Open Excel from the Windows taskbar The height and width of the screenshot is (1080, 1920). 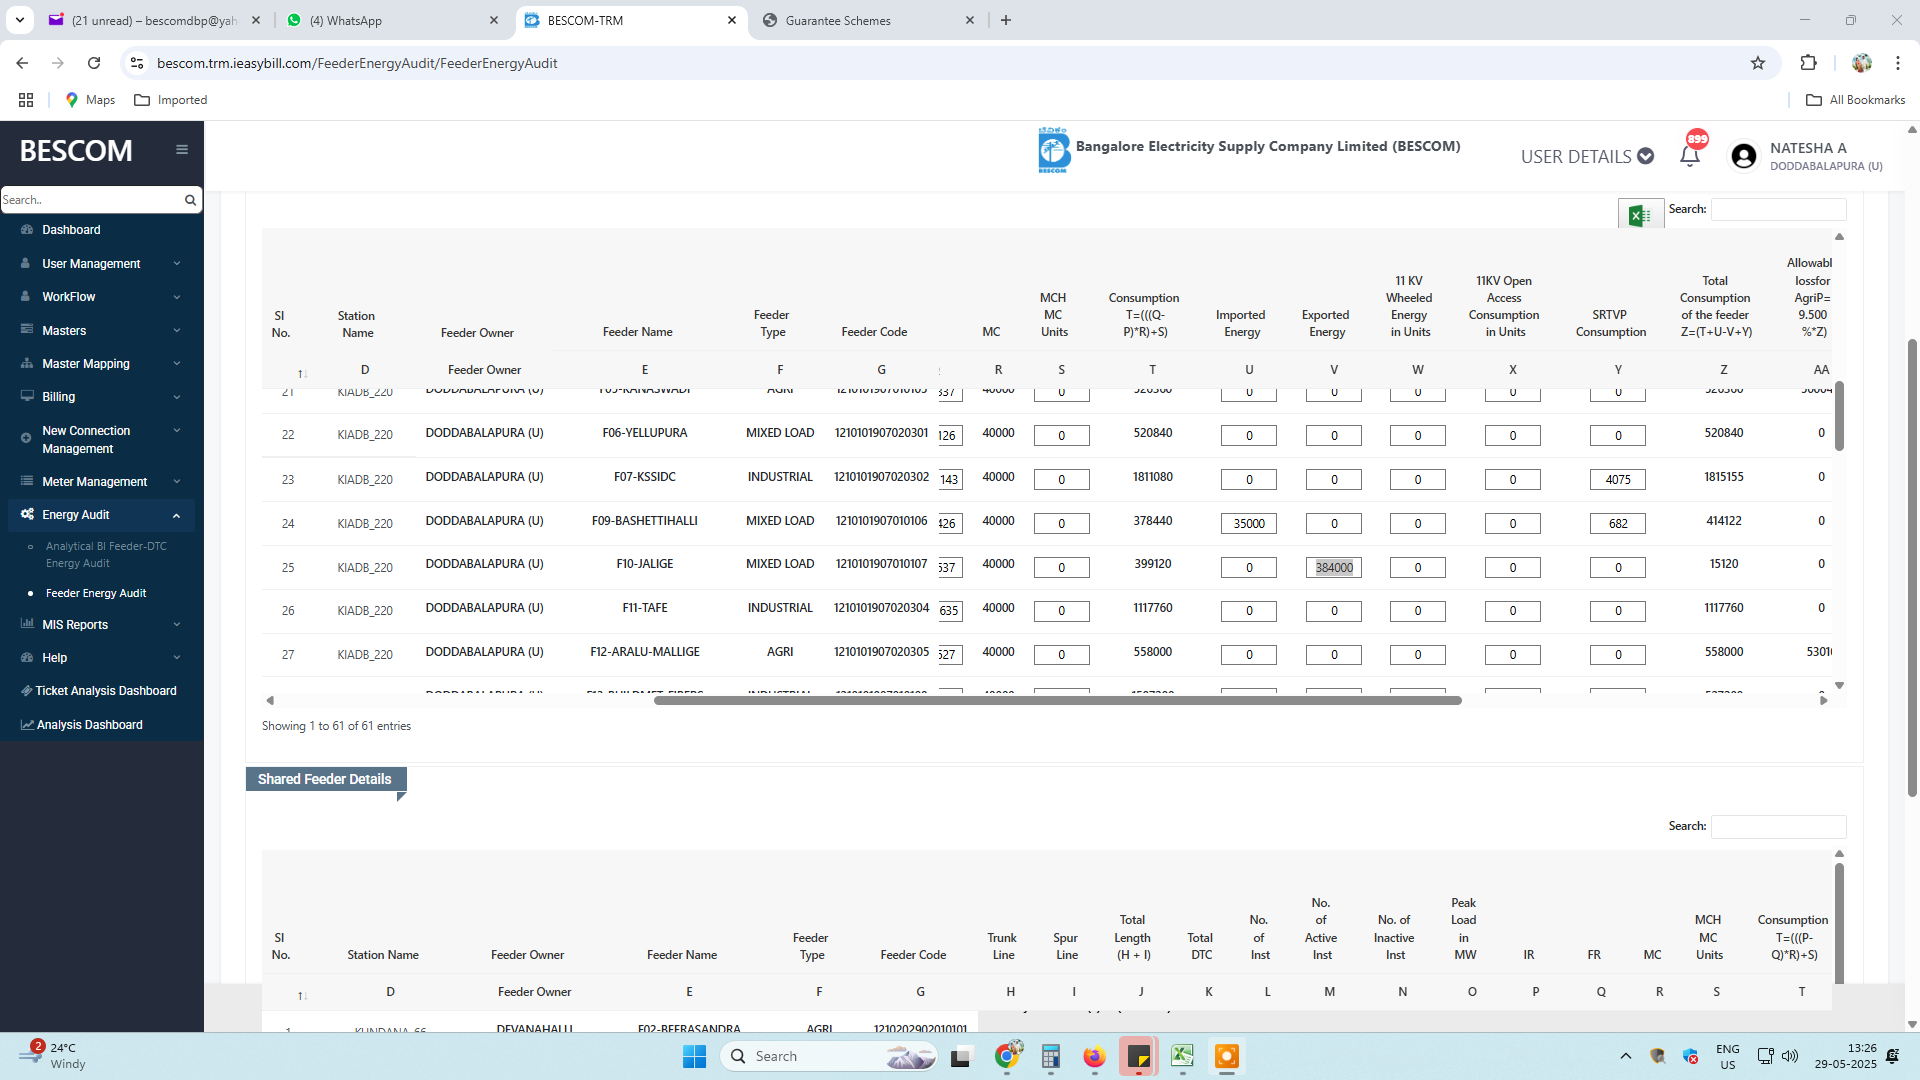coord(1182,1056)
